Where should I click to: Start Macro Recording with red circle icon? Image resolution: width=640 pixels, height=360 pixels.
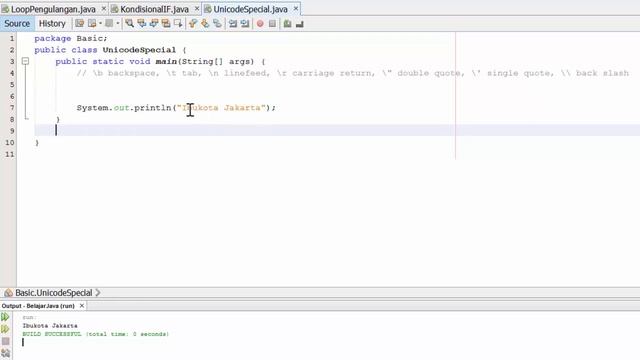[260, 24]
